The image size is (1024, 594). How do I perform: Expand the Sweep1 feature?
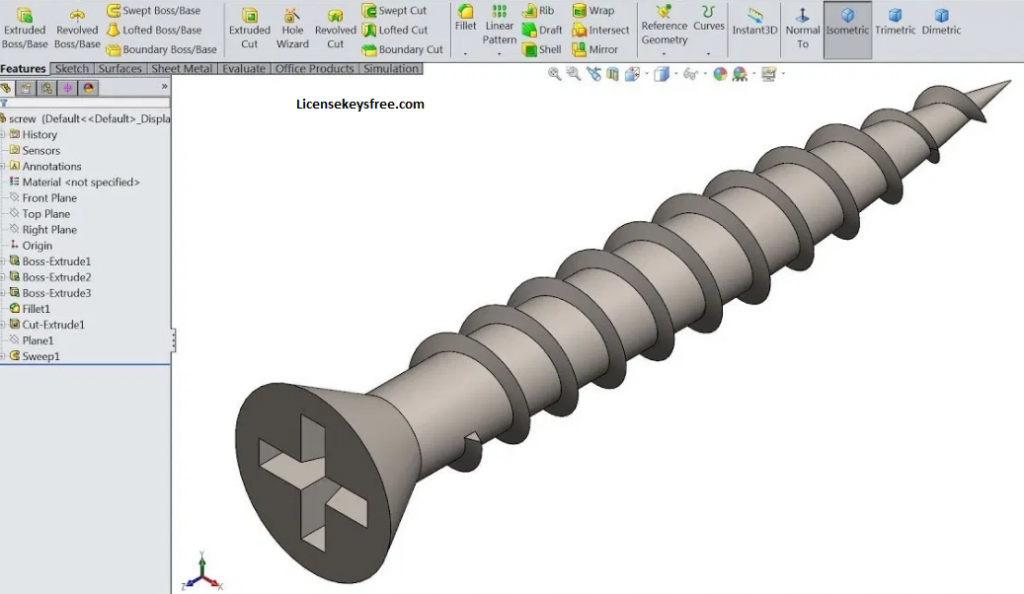click(x=3, y=356)
